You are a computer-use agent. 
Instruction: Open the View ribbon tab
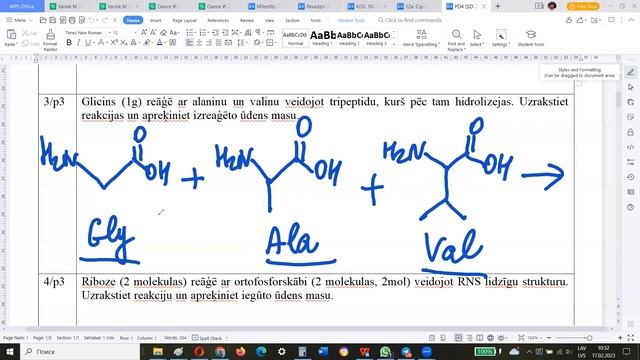point(269,20)
